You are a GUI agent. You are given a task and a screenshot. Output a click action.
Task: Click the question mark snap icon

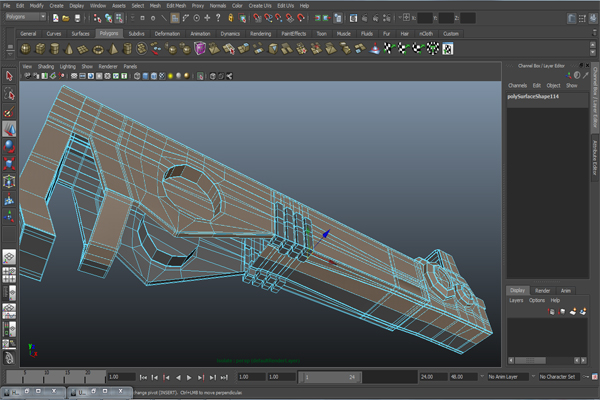pos(218,18)
